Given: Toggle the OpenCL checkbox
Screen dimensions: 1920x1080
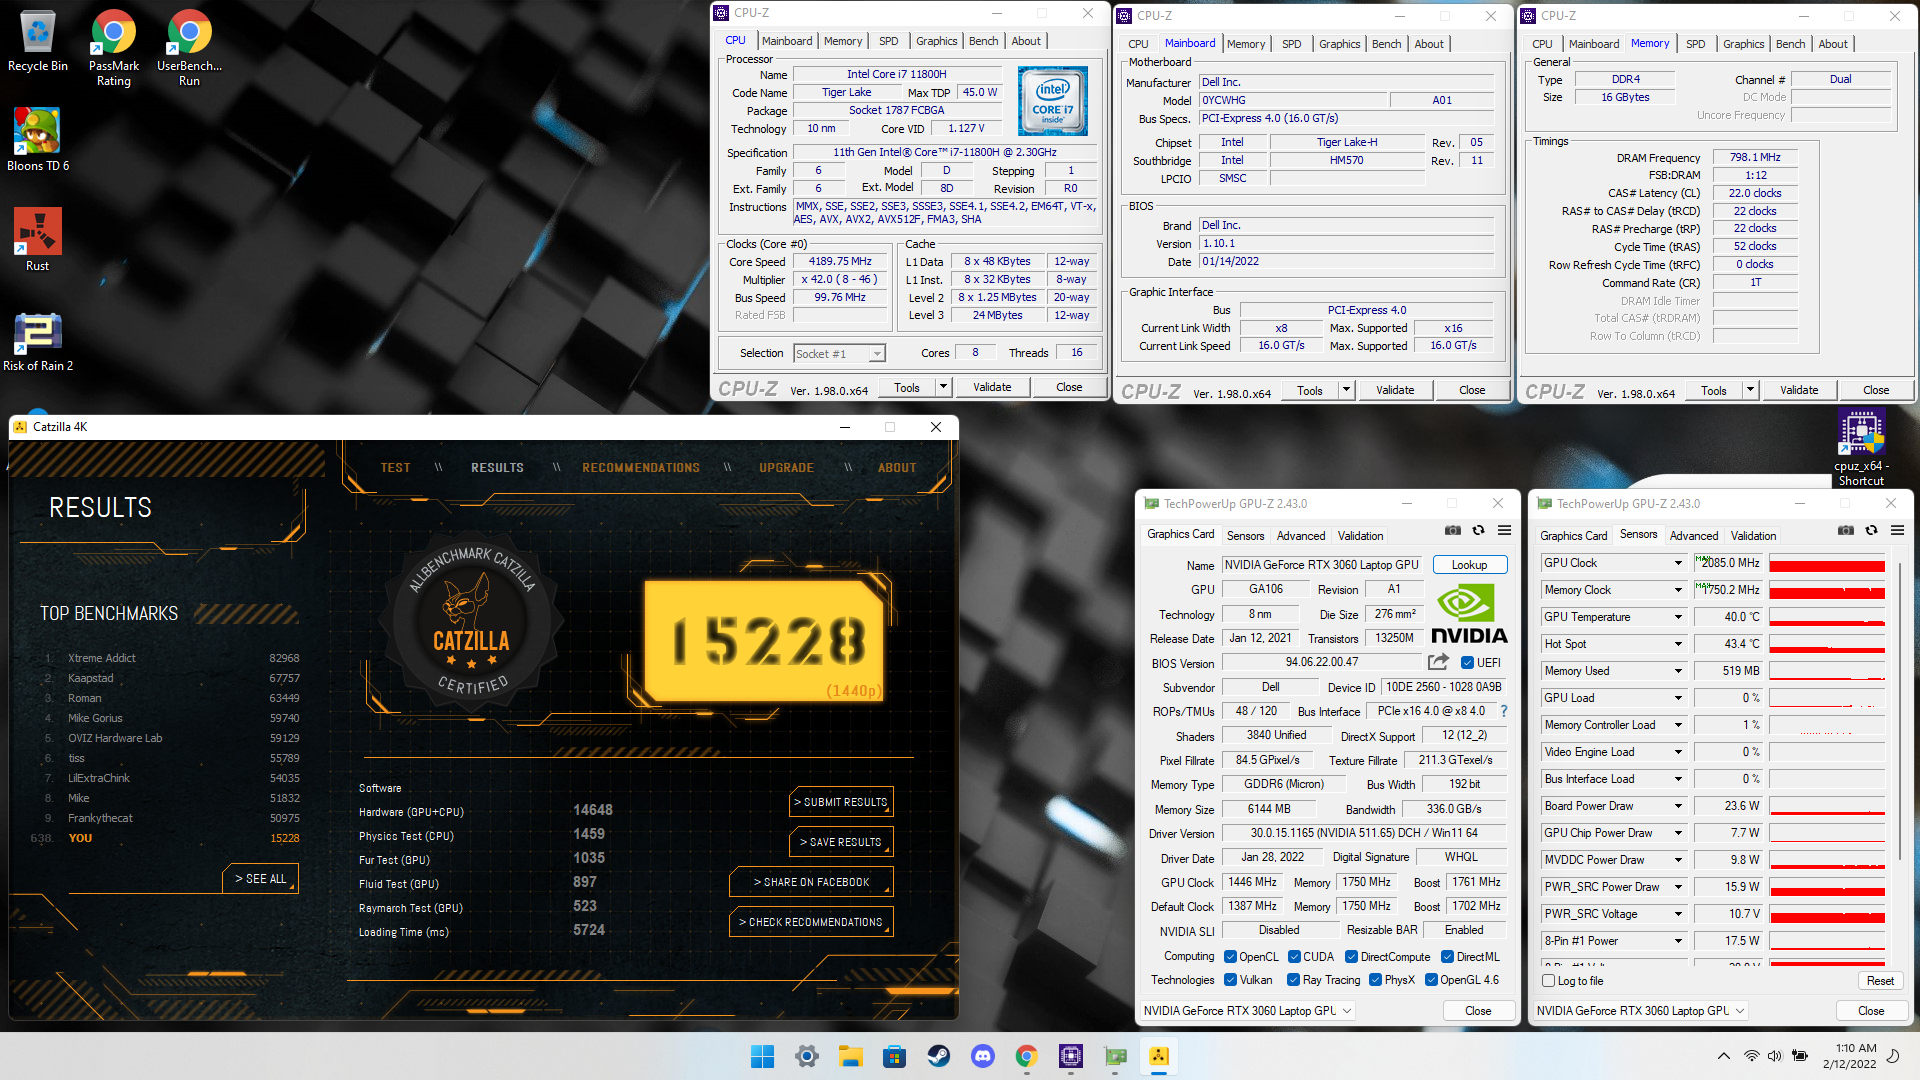Looking at the screenshot, I should click(1230, 957).
